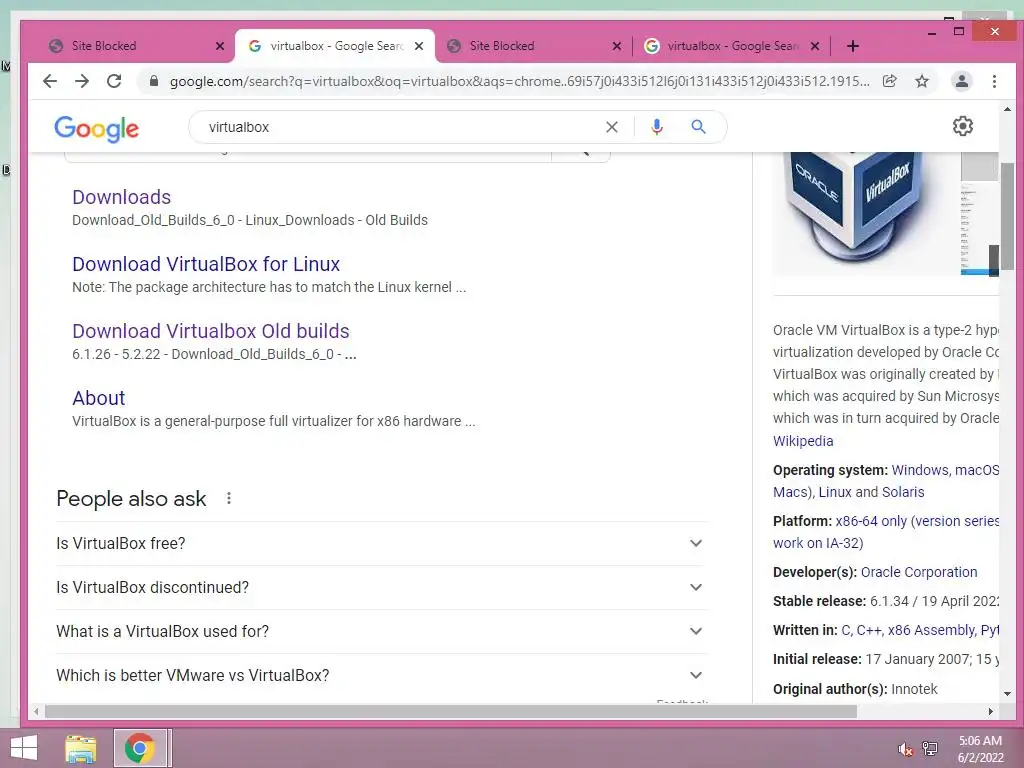Switch to the last virtualbox Google Search tab
The height and width of the screenshot is (768, 1024).
click(x=731, y=46)
